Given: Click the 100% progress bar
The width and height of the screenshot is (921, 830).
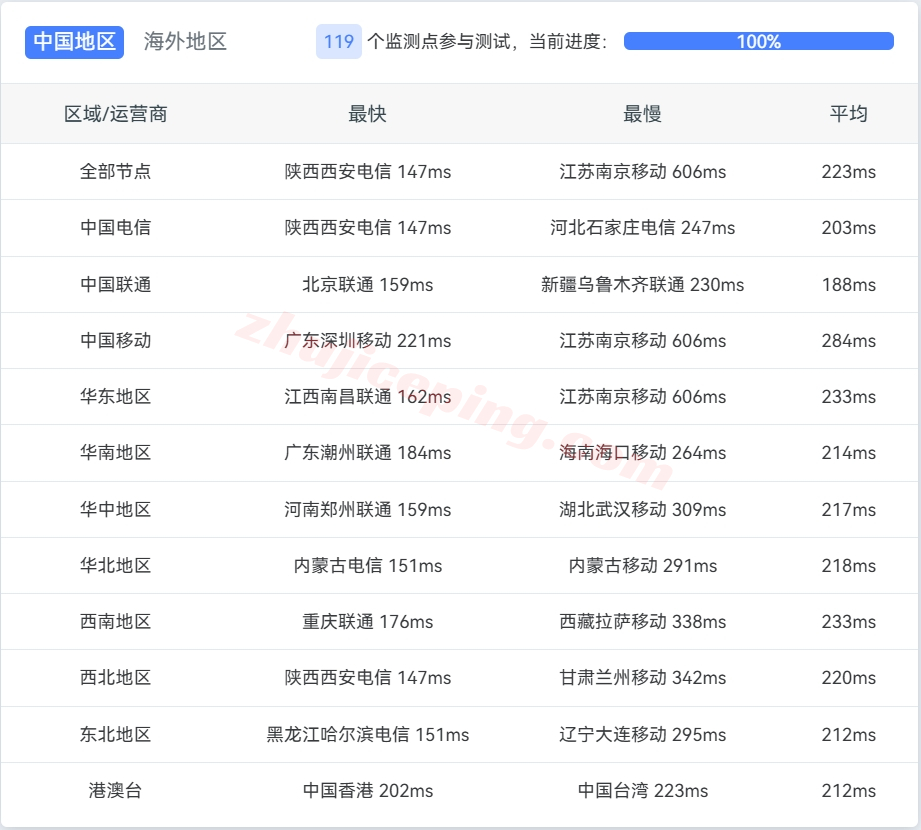Looking at the screenshot, I should point(758,41).
